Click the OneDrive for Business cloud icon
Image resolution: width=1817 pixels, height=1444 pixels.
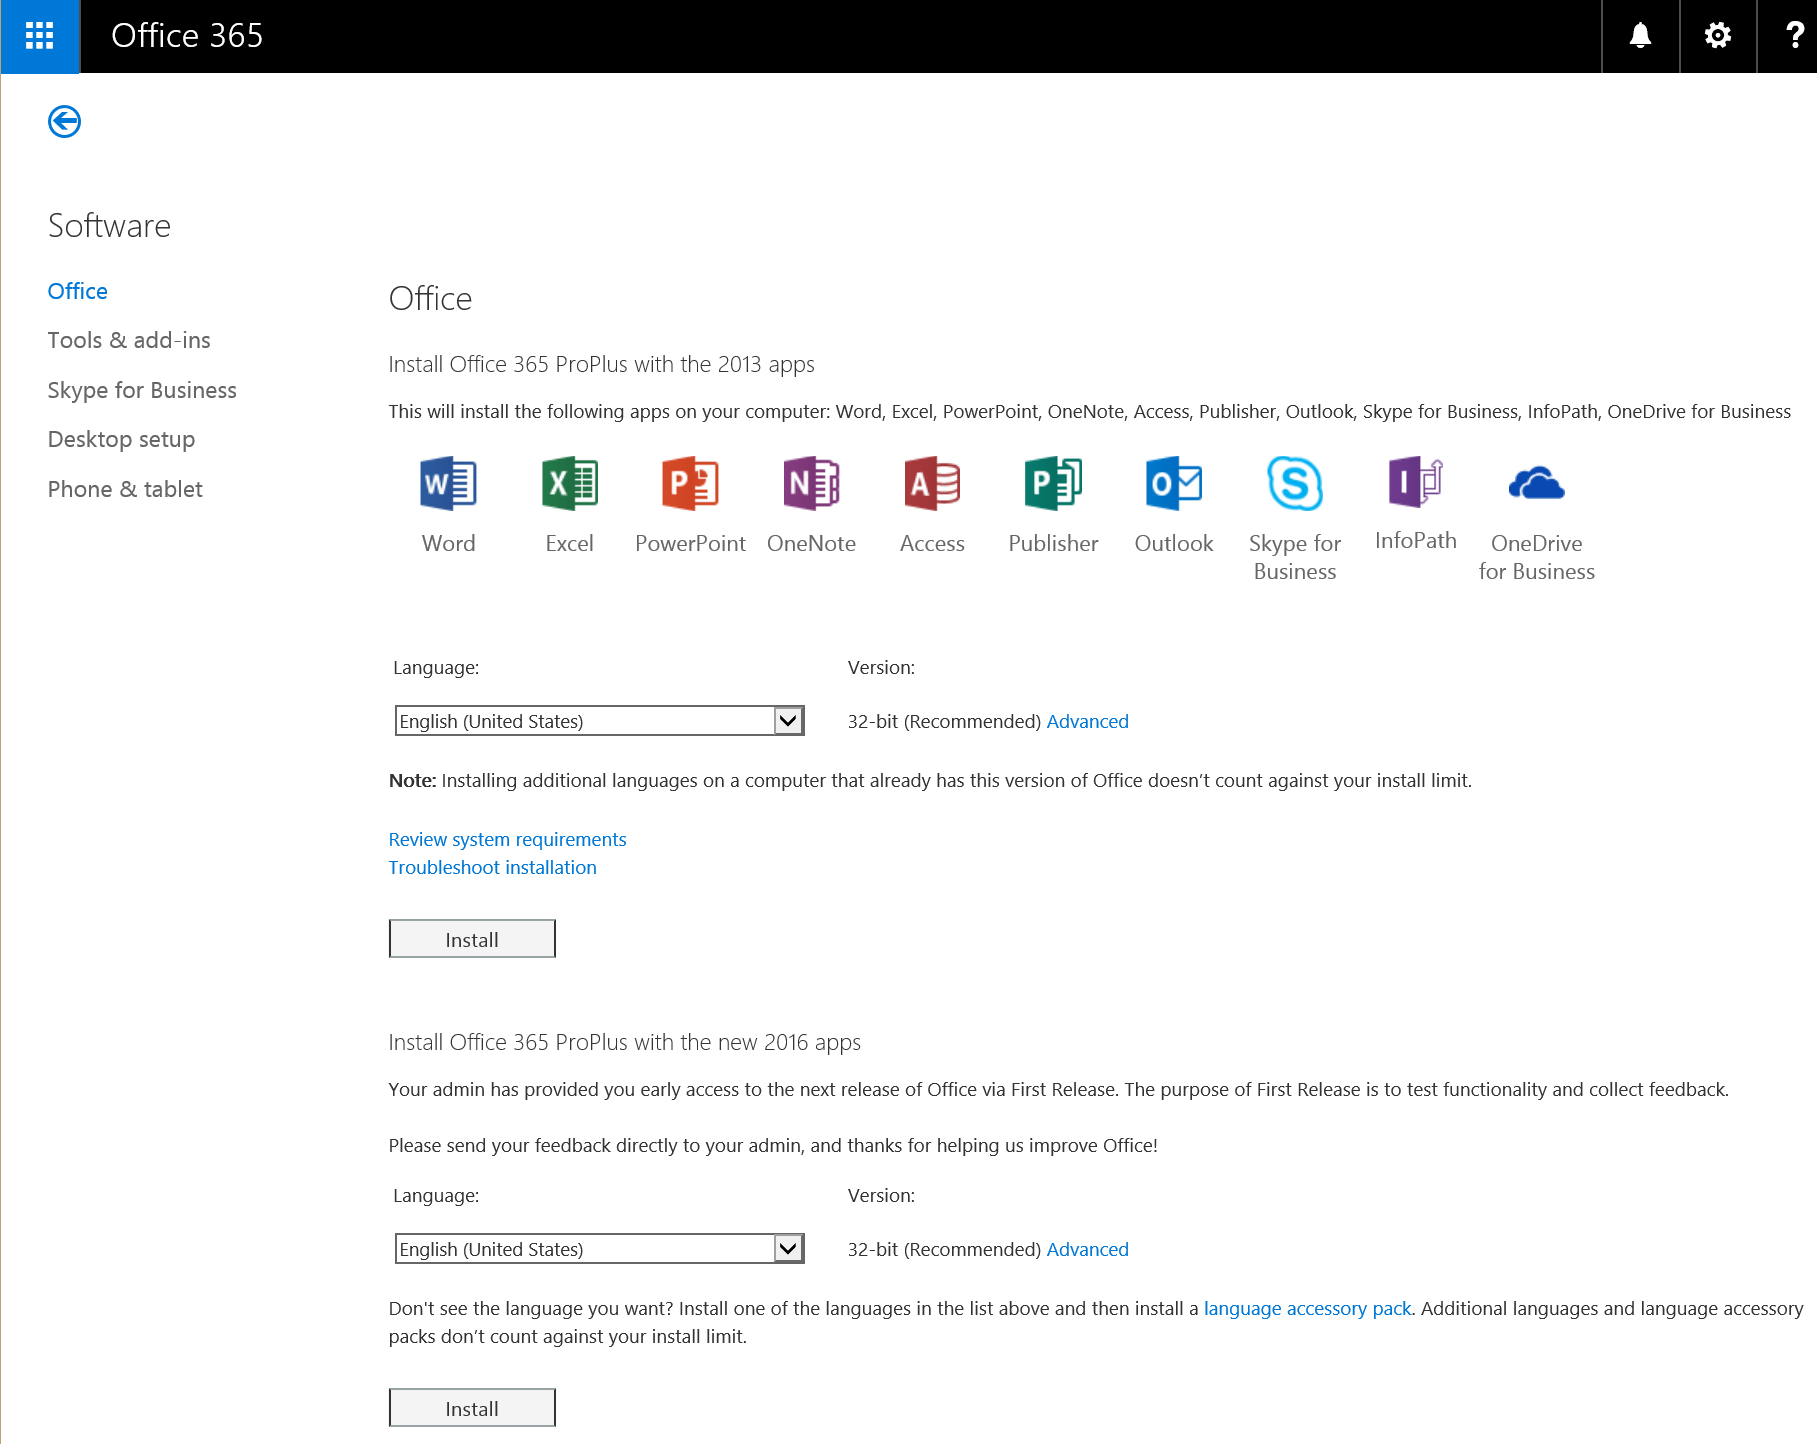click(1536, 484)
